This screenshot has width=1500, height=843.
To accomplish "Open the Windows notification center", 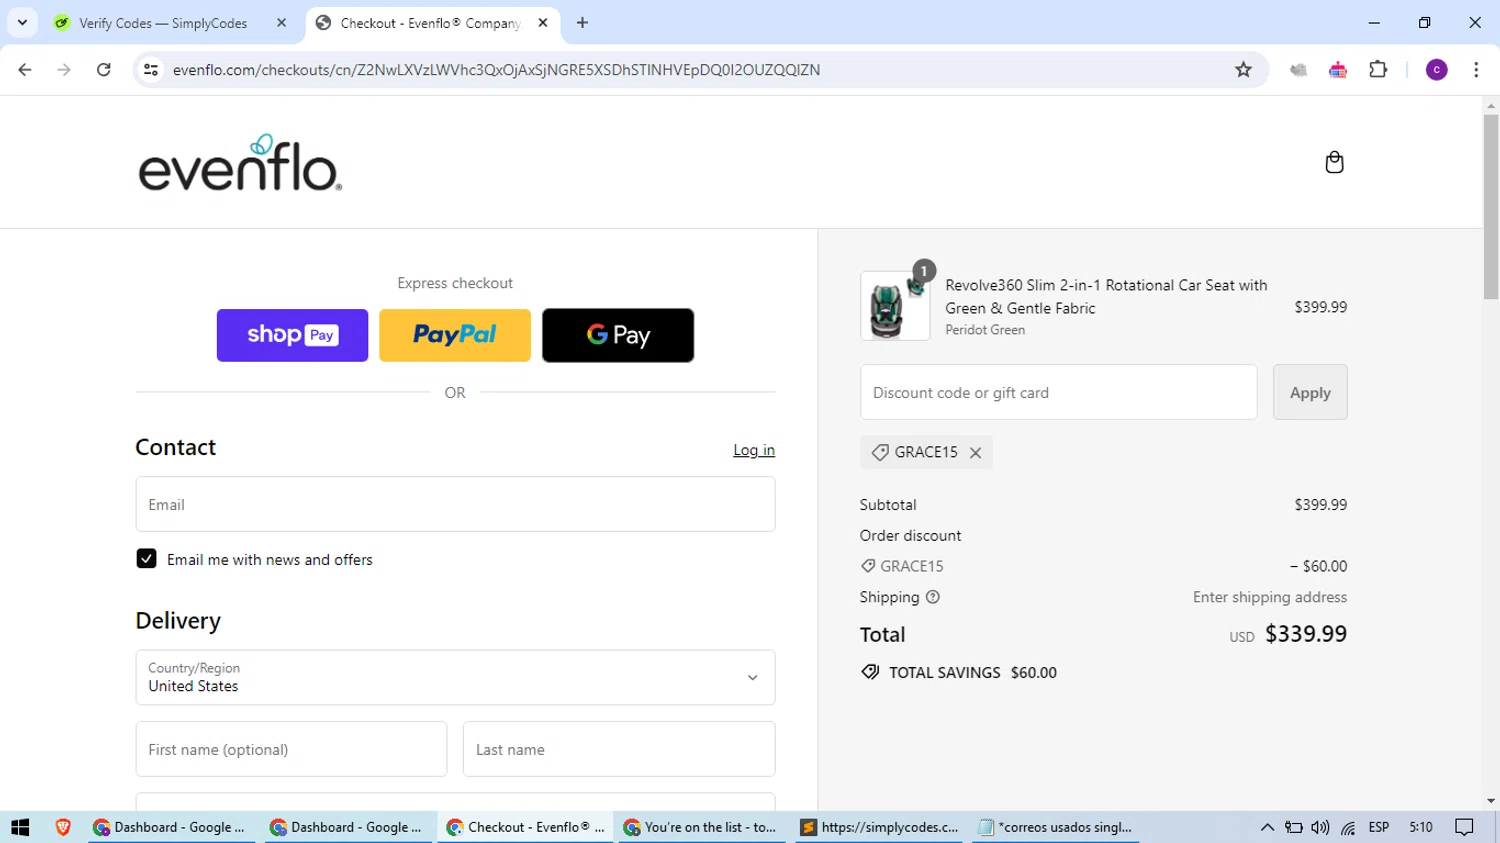I will 1465,827.
